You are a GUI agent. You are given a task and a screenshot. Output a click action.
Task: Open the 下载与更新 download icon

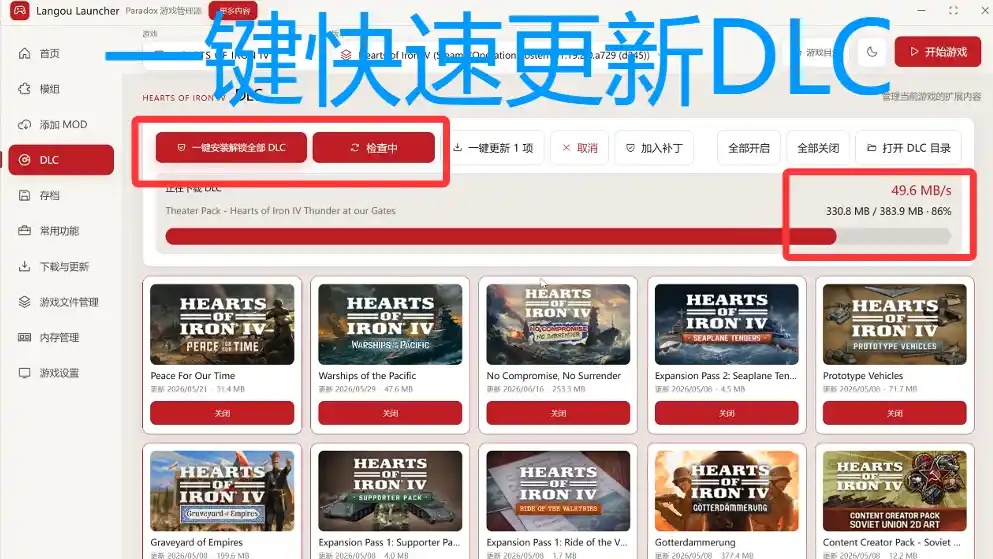click(24, 266)
